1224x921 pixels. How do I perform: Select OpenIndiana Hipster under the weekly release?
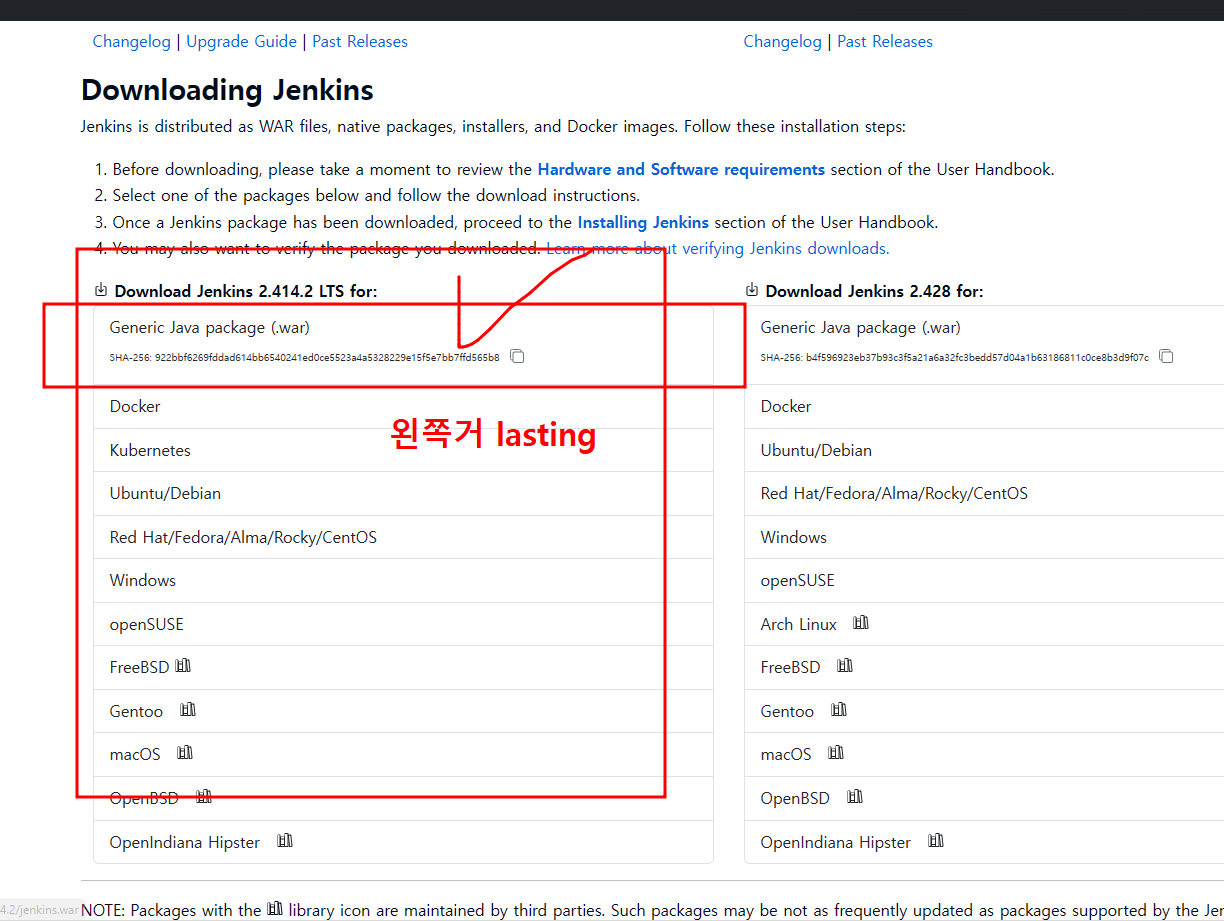click(984, 842)
